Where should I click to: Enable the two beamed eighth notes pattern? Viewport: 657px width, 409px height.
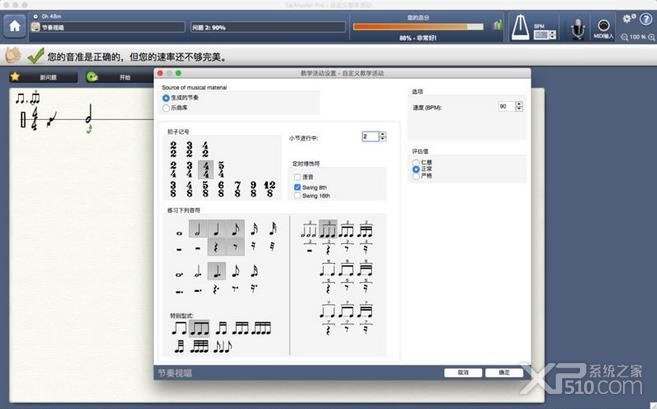tap(179, 328)
